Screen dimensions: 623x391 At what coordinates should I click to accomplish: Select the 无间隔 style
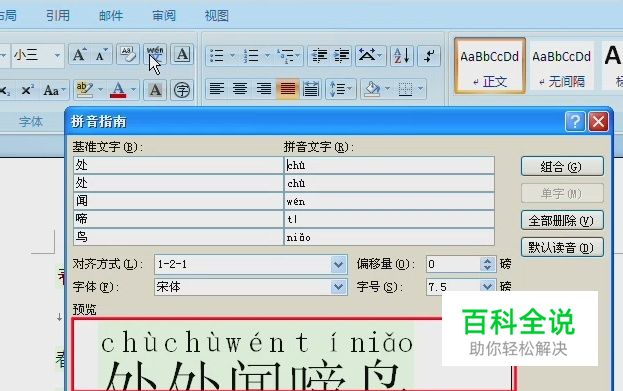coord(561,66)
